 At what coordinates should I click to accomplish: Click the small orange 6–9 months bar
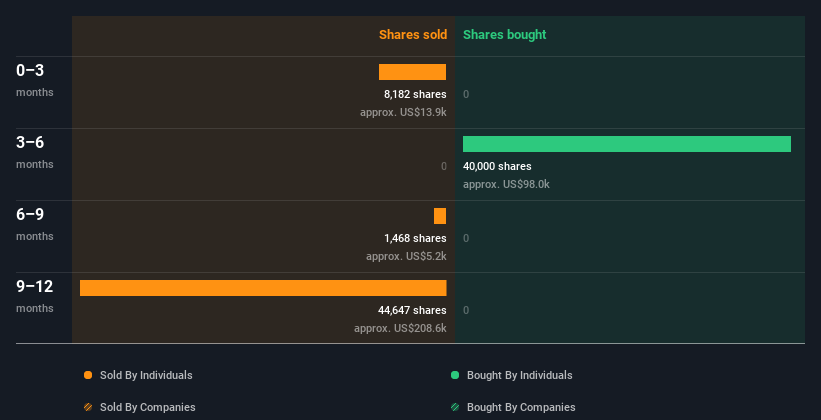click(440, 216)
